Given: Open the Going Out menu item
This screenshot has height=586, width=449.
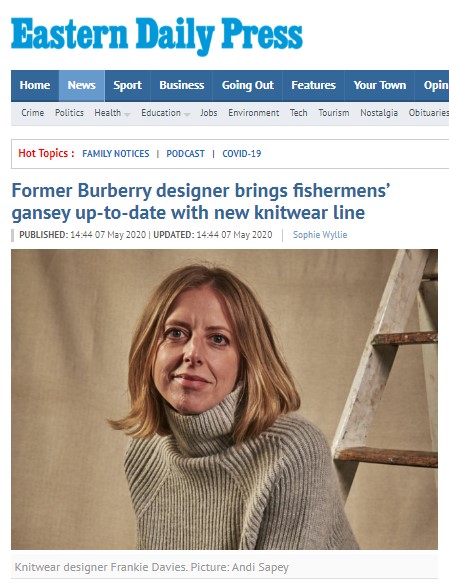Looking at the screenshot, I should (x=247, y=86).
